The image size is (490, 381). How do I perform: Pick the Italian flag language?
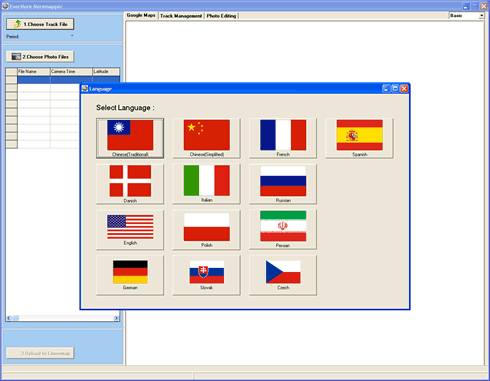pyautogui.click(x=206, y=184)
